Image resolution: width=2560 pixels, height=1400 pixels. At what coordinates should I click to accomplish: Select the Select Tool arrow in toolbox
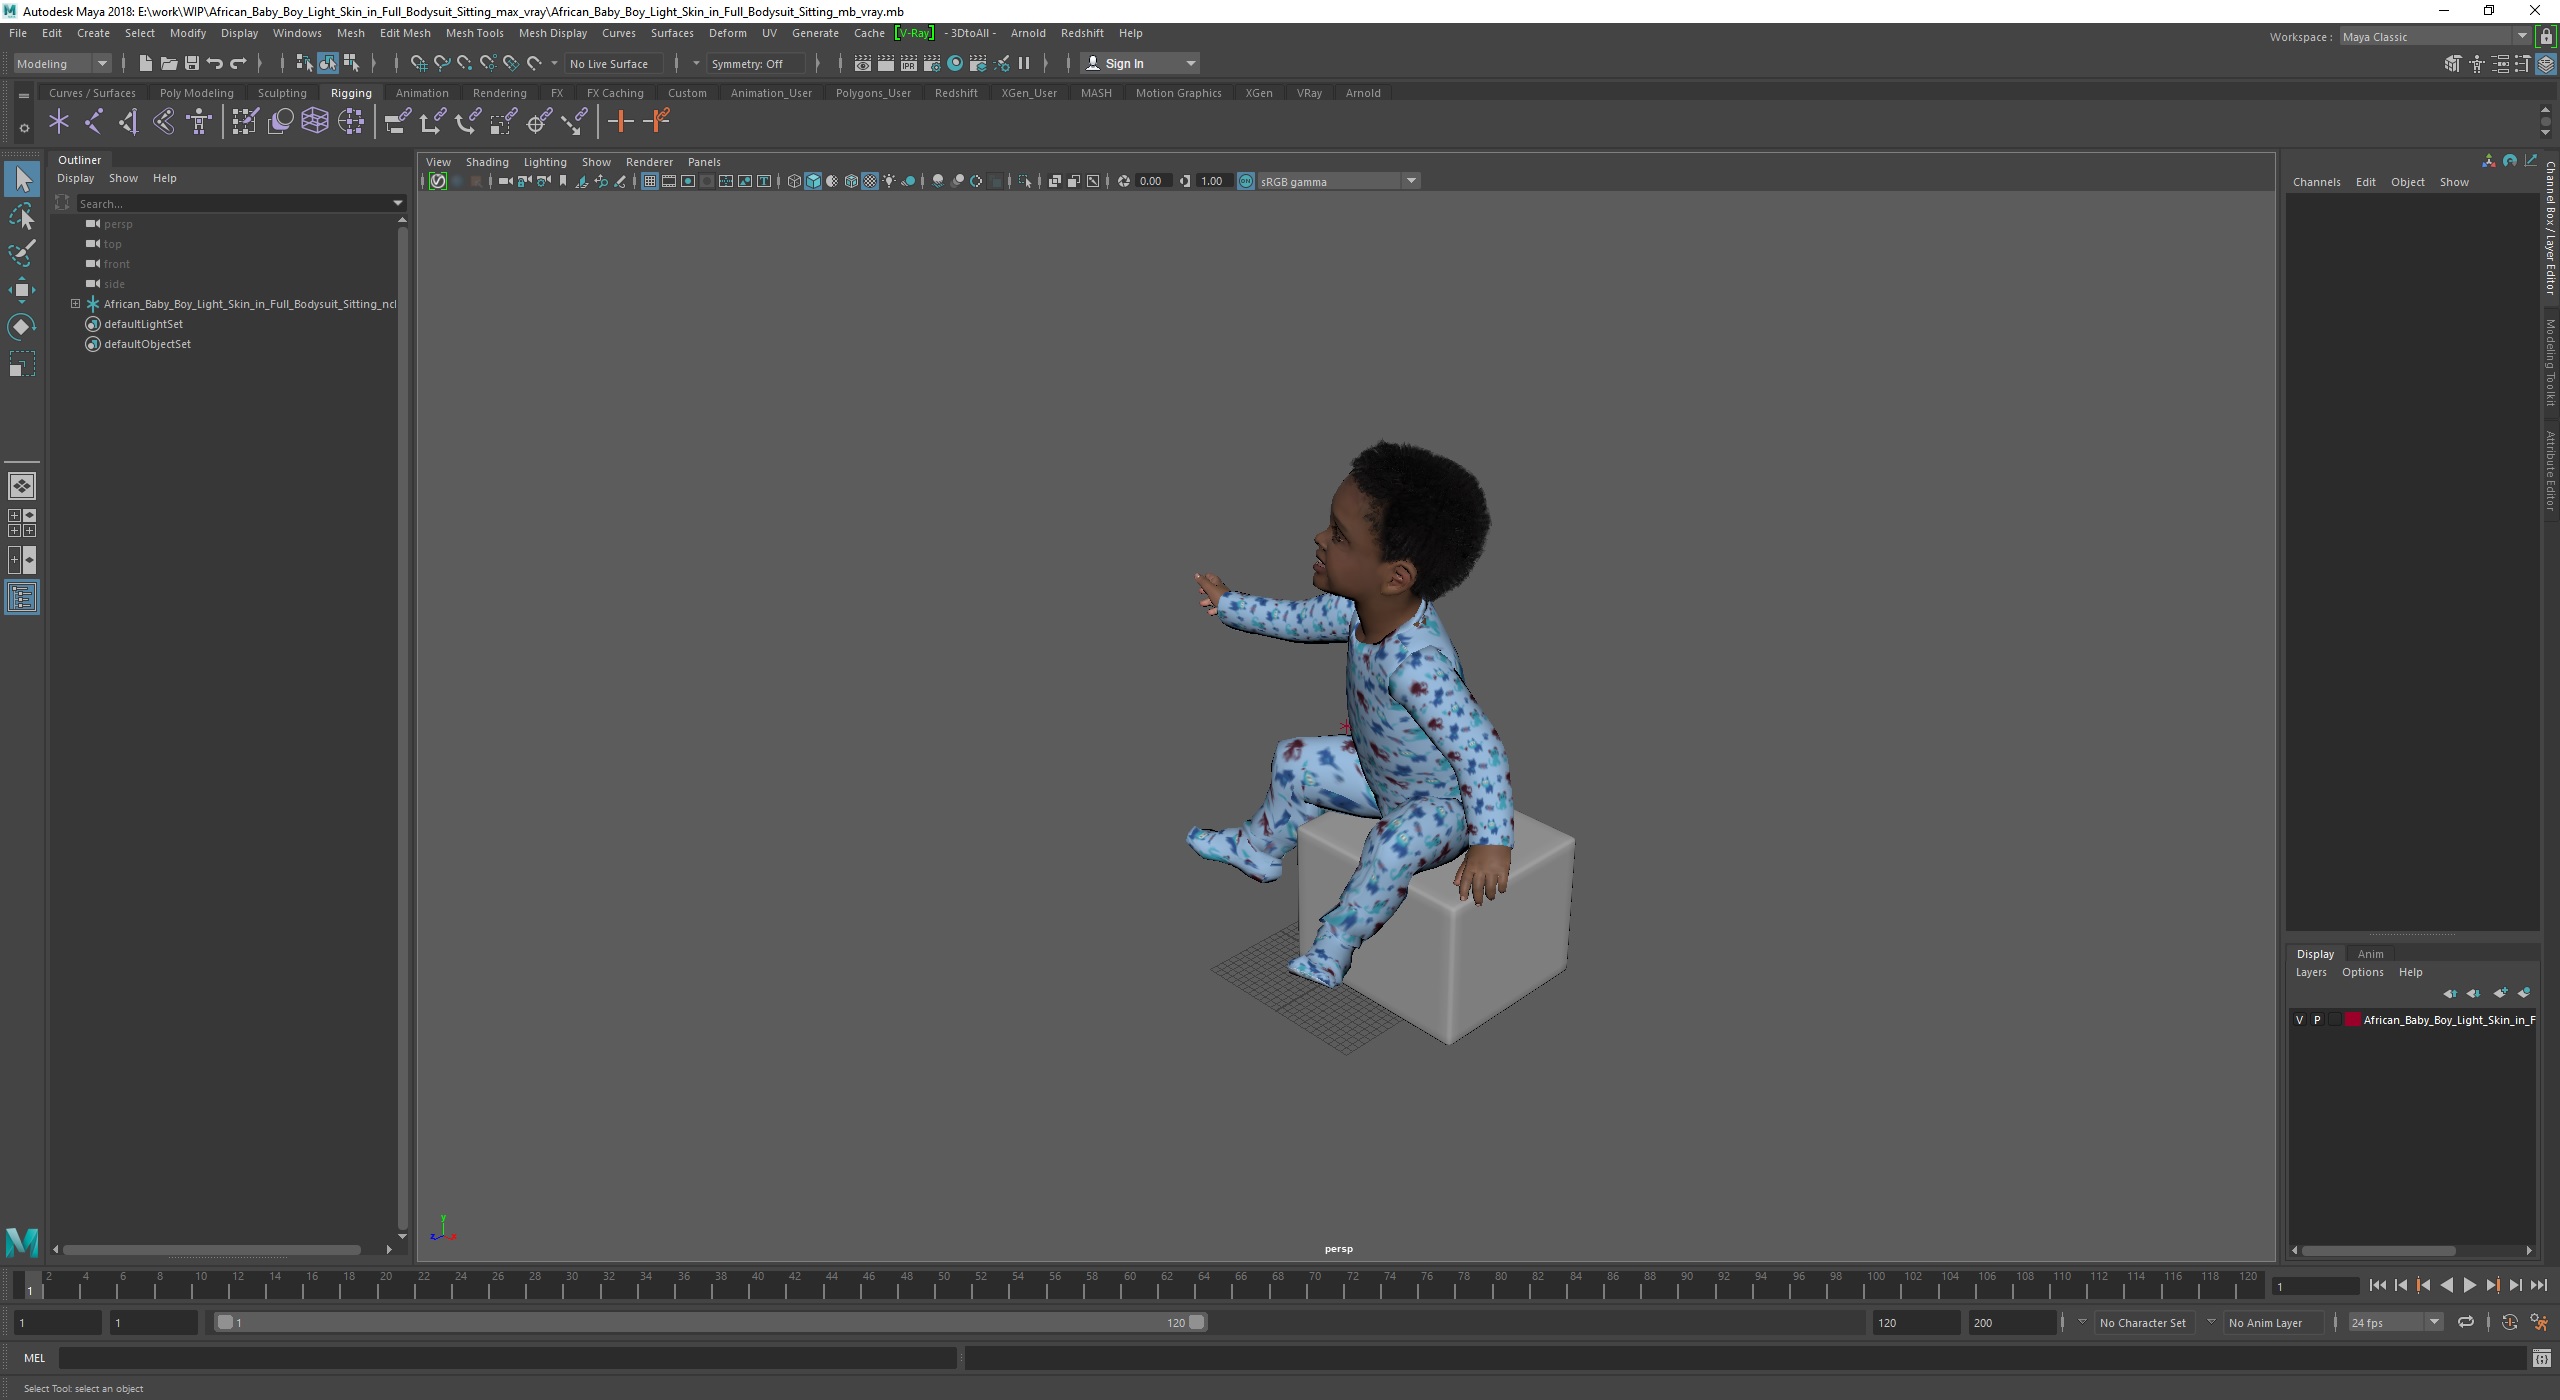pos(22,180)
